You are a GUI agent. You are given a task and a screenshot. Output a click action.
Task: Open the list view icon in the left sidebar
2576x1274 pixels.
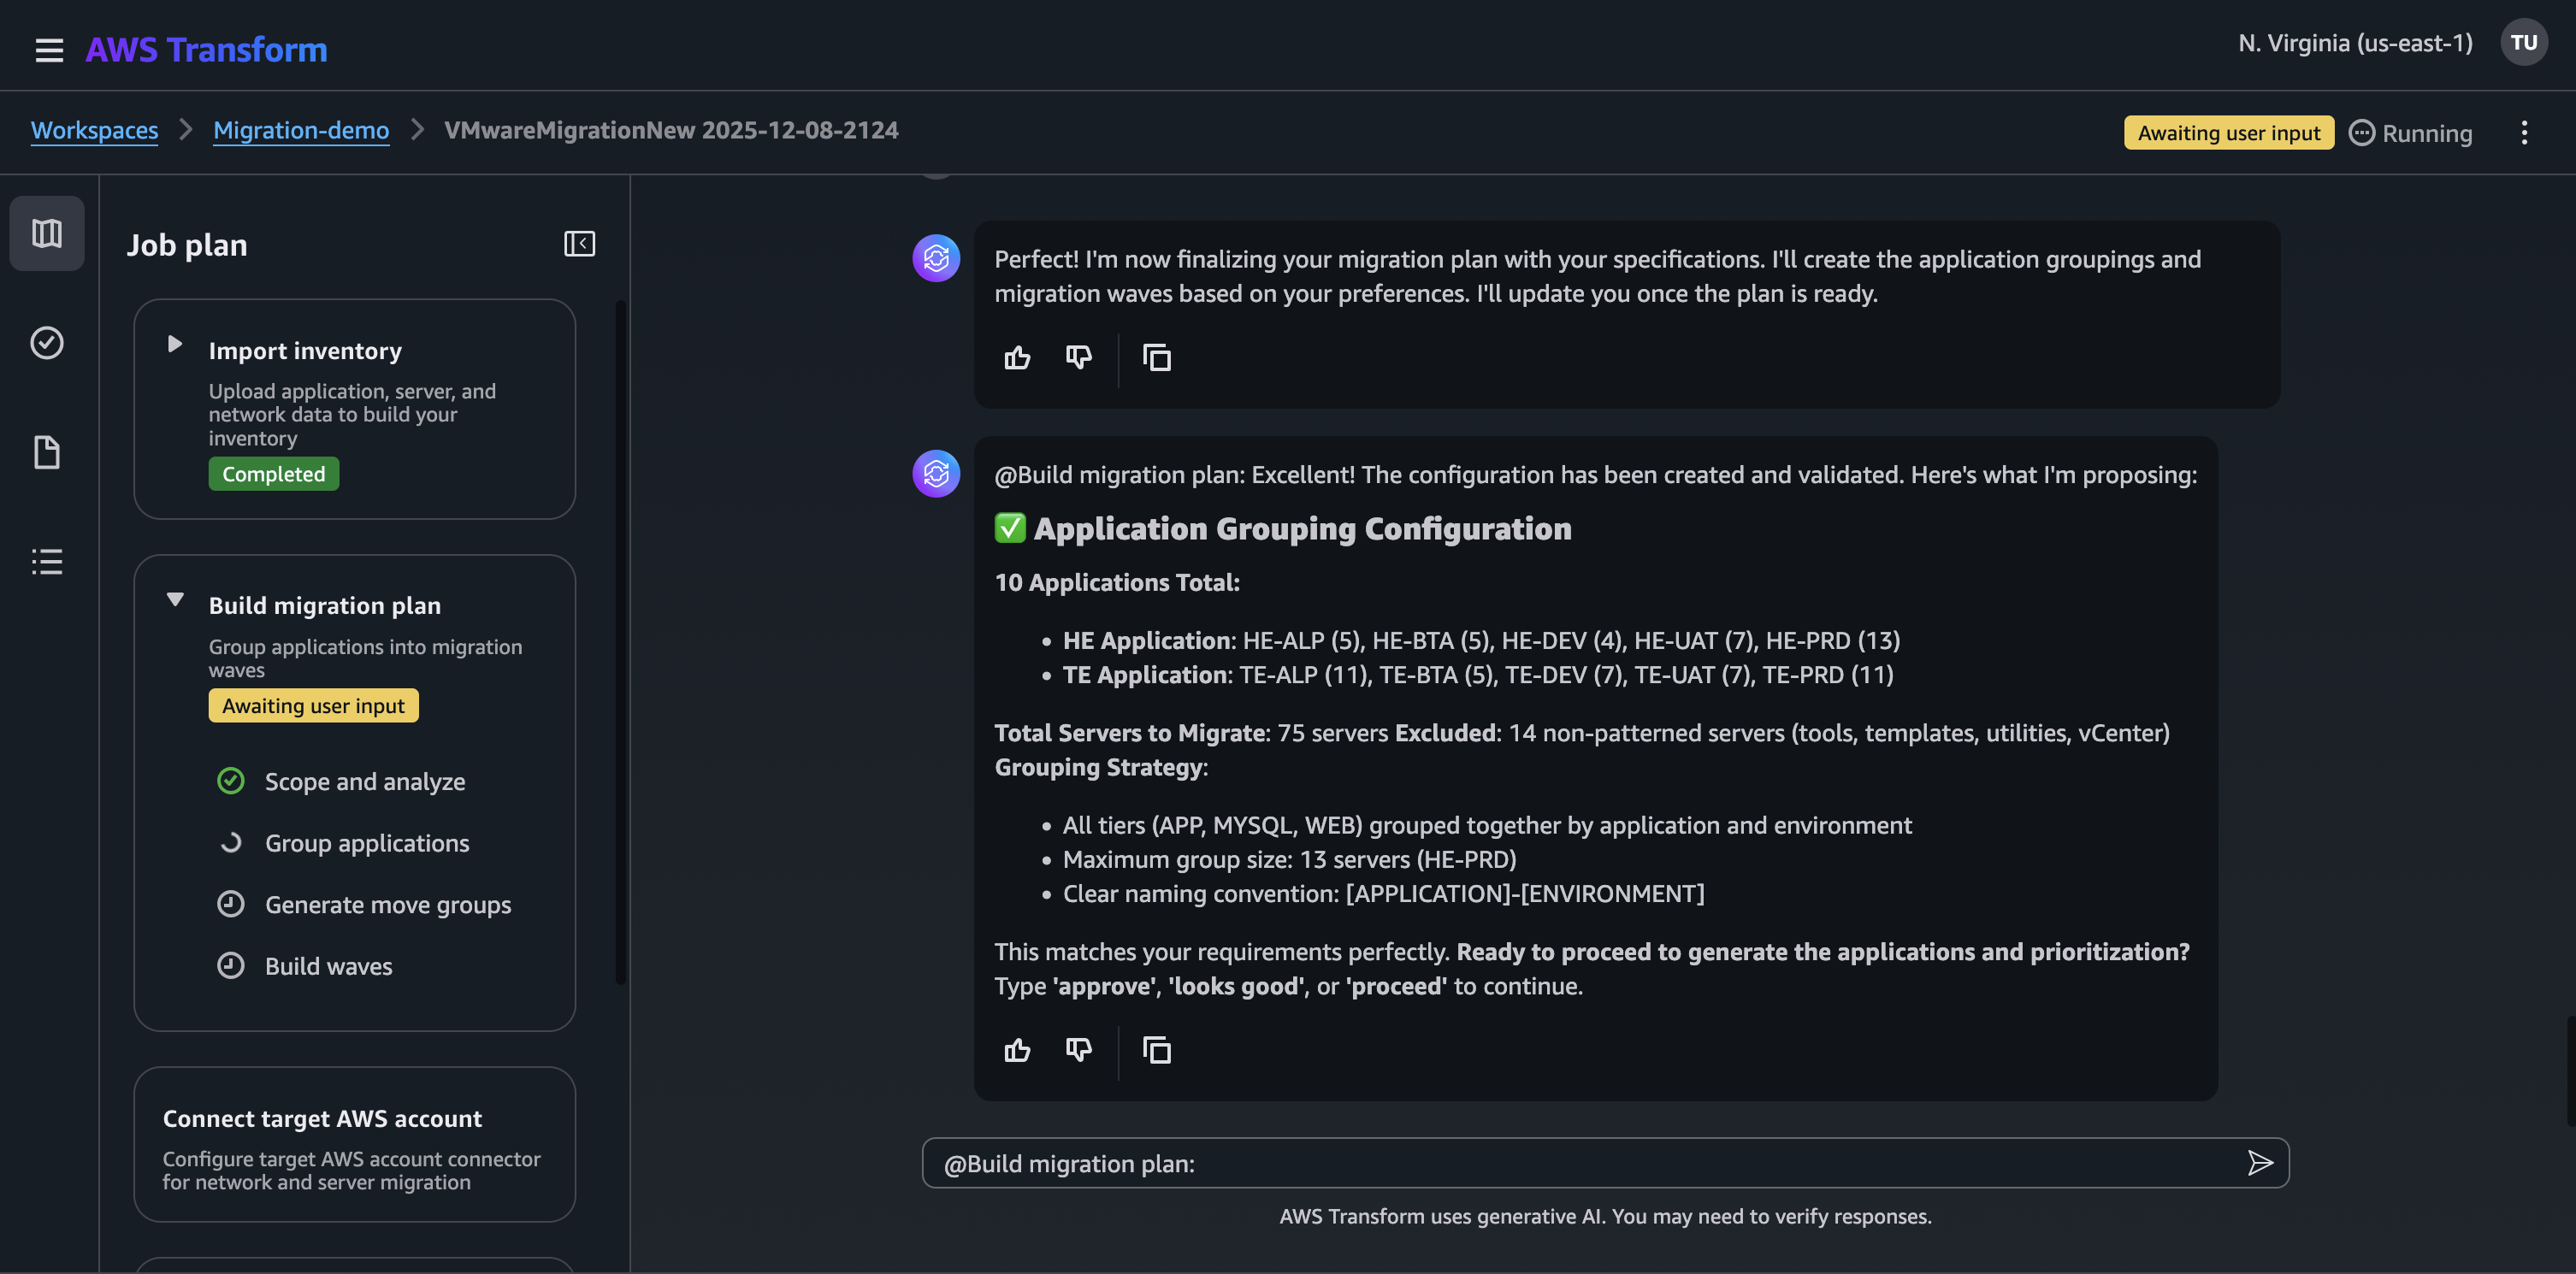point(46,561)
